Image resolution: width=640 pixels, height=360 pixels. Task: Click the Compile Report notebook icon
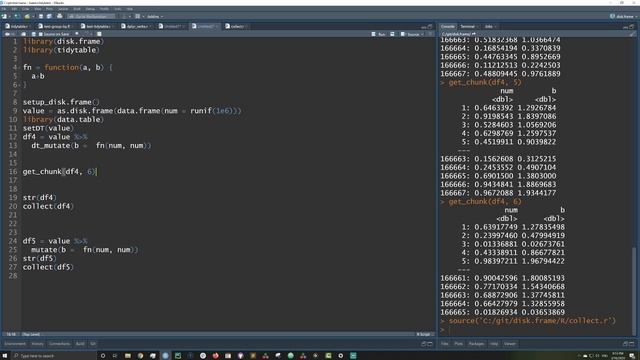[99, 34]
